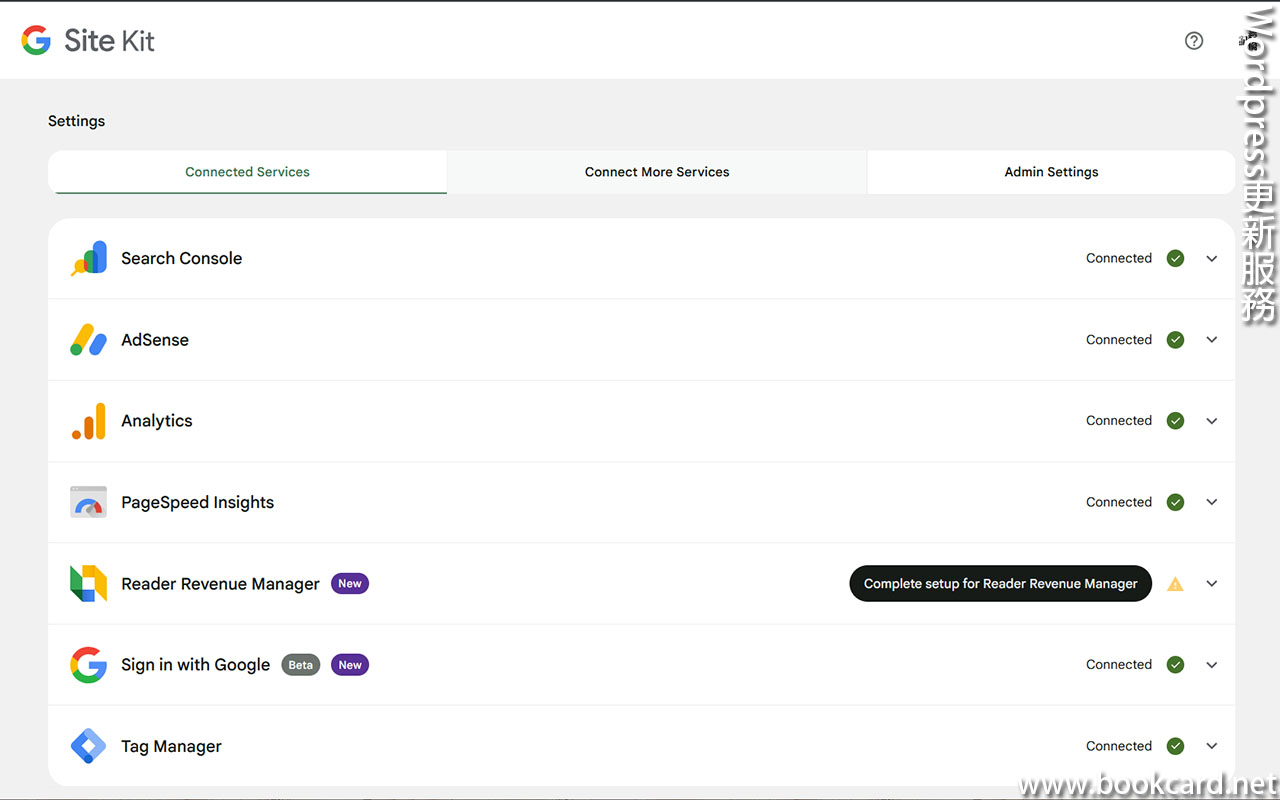Image resolution: width=1280 pixels, height=800 pixels.
Task: Expand the Sign in with Google section
Action: click(x=1212, y=664)
